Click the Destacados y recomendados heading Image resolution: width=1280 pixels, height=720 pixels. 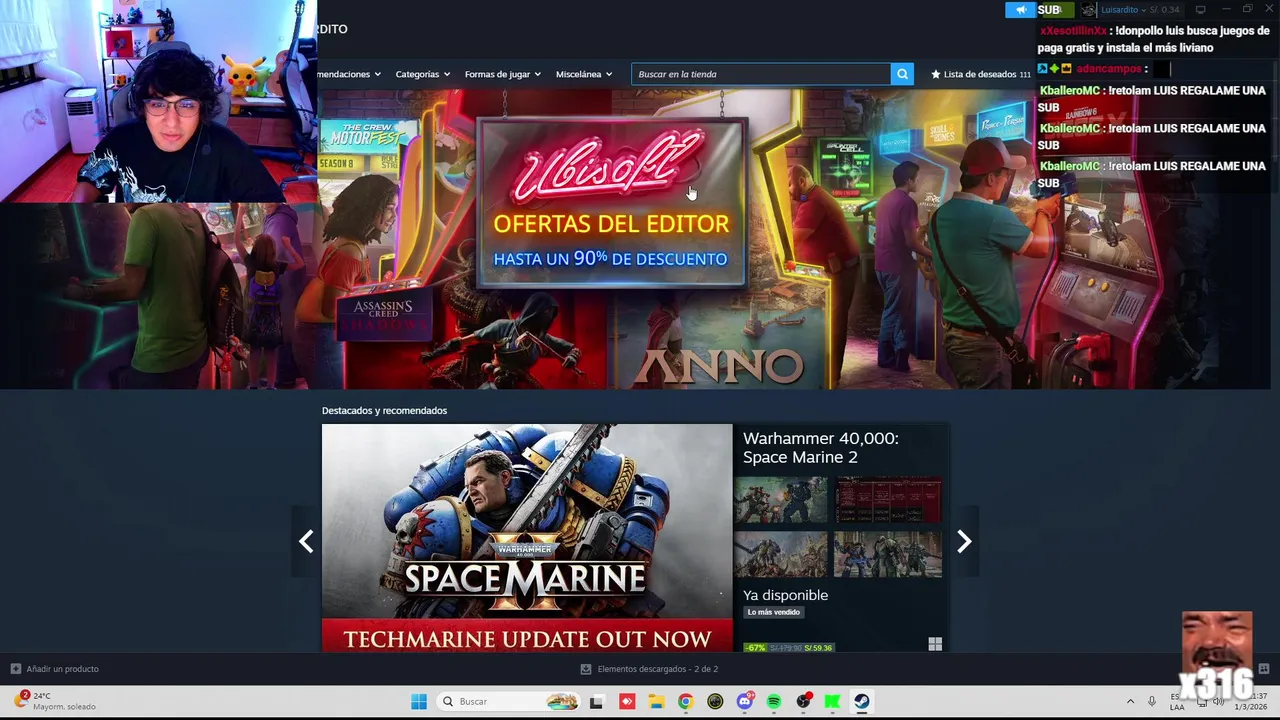[x=384, y=411]
